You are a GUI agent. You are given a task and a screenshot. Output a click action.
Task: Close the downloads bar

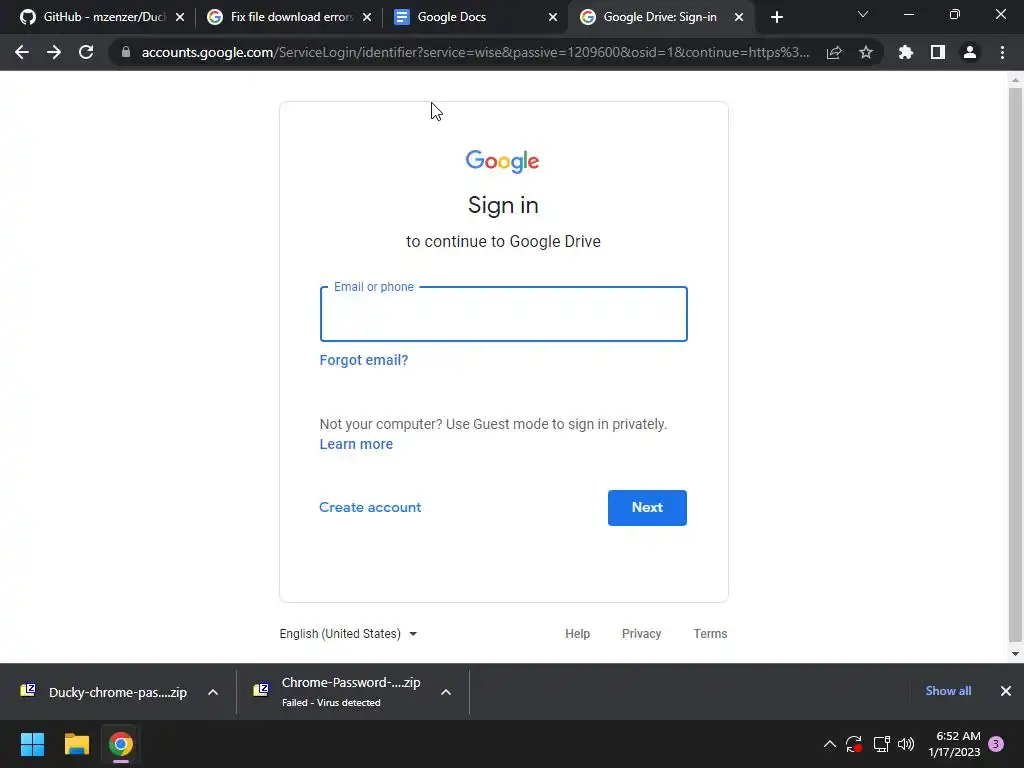tap(1006, 691)
